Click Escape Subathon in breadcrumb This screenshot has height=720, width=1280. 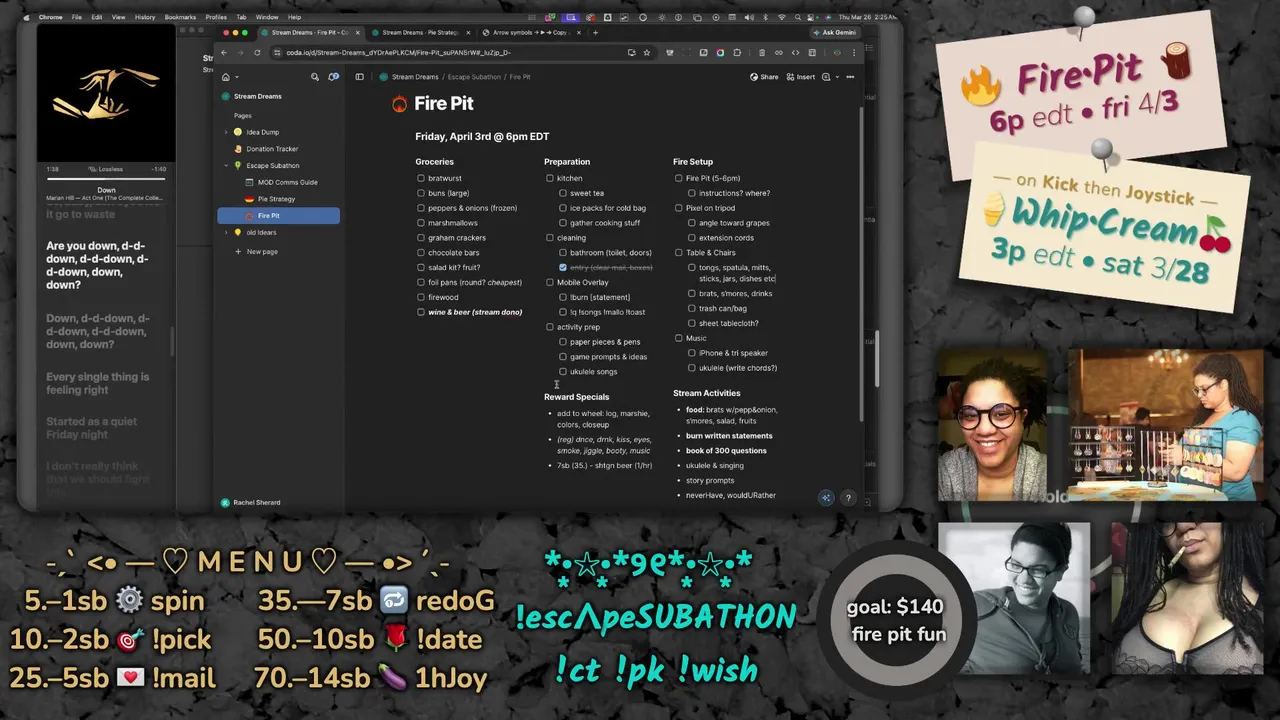click(474, 77)
